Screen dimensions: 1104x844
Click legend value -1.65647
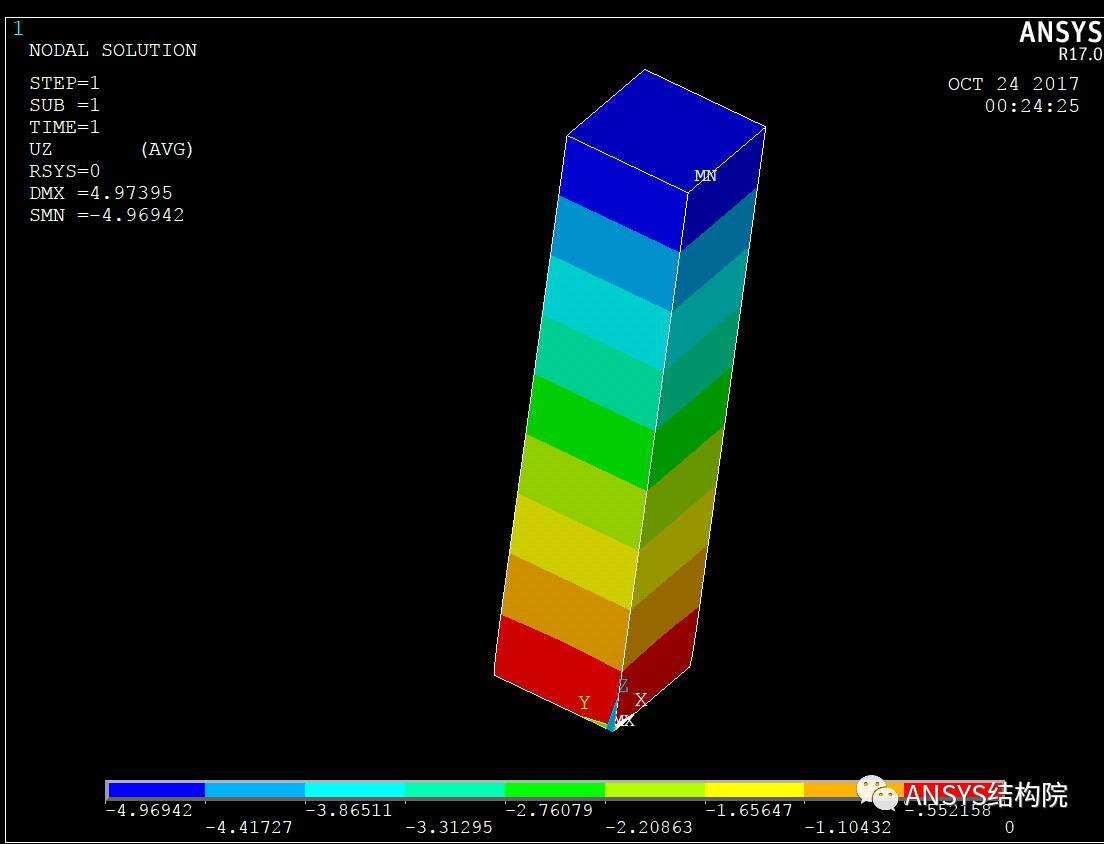pyautogui.click(x=748, y=810)
